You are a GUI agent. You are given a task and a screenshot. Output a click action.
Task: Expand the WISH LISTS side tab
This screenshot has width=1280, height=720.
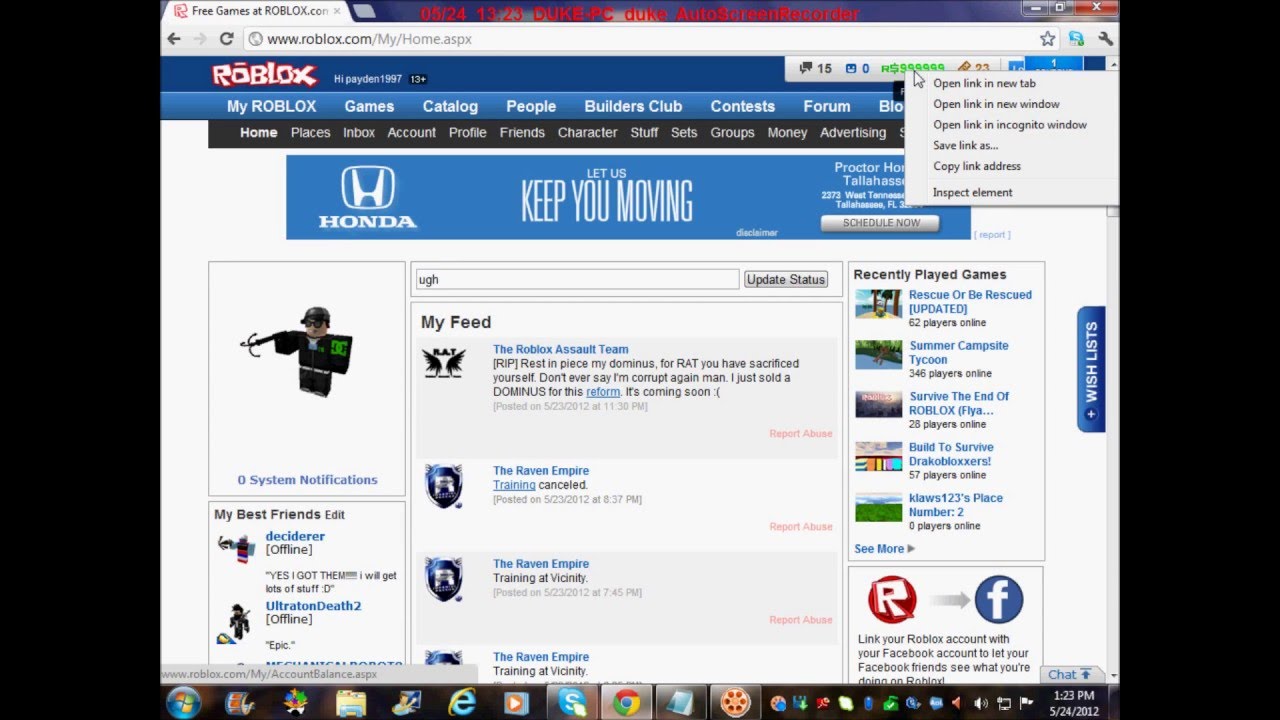(x=1091, y=369)
